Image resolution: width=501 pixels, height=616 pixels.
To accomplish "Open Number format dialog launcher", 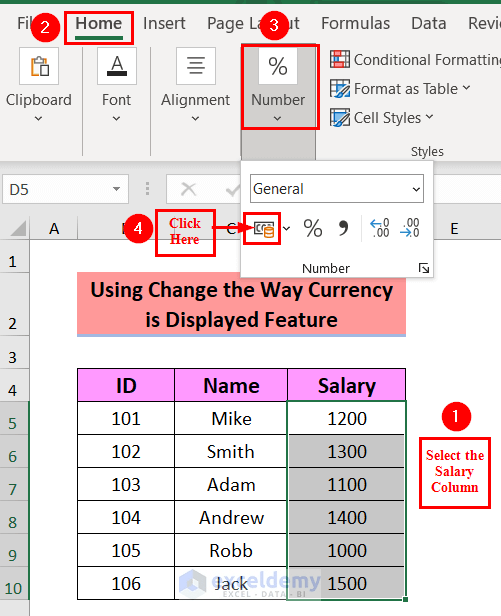I will [424, 268].
